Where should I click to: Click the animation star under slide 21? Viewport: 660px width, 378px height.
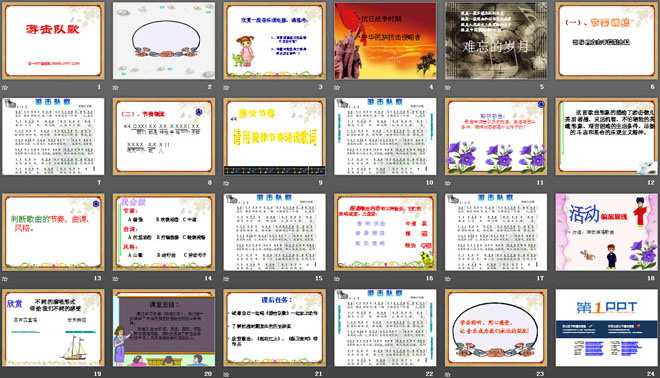coord(226,374)
